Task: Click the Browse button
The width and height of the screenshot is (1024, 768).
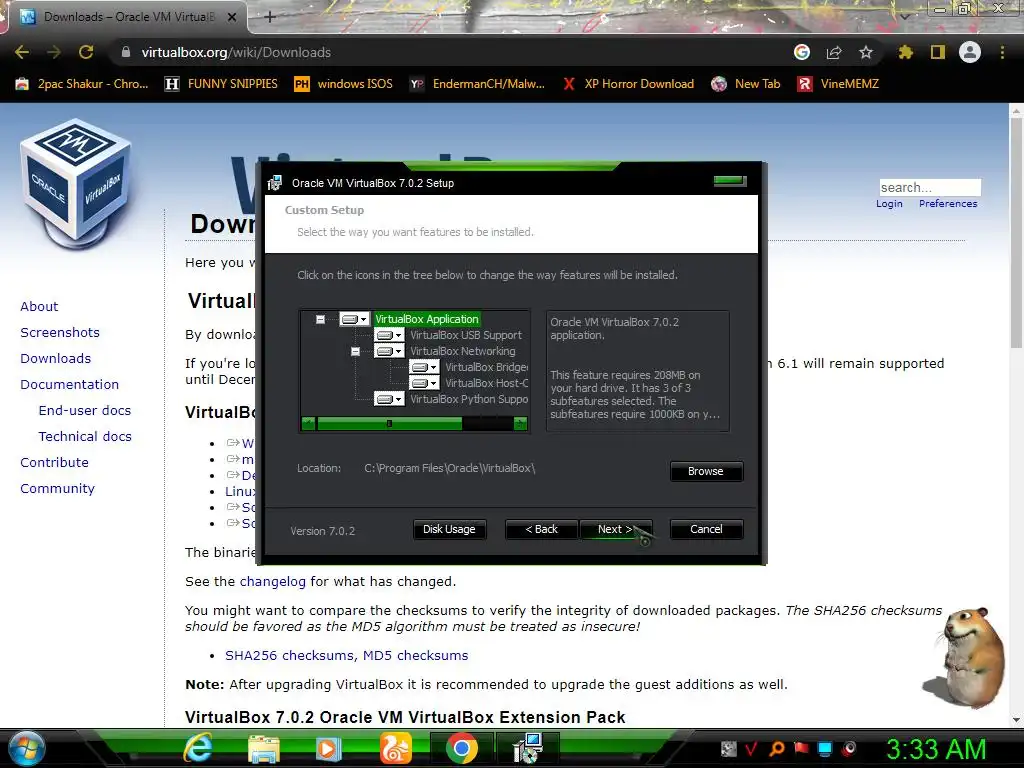Action: [706, 472]
